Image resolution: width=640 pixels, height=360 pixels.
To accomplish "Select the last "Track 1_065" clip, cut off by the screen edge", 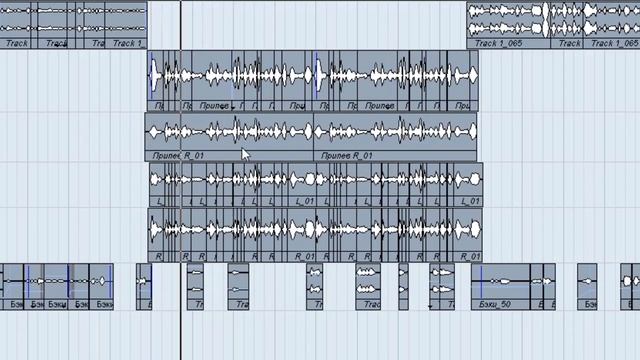I will pos(612,24).
